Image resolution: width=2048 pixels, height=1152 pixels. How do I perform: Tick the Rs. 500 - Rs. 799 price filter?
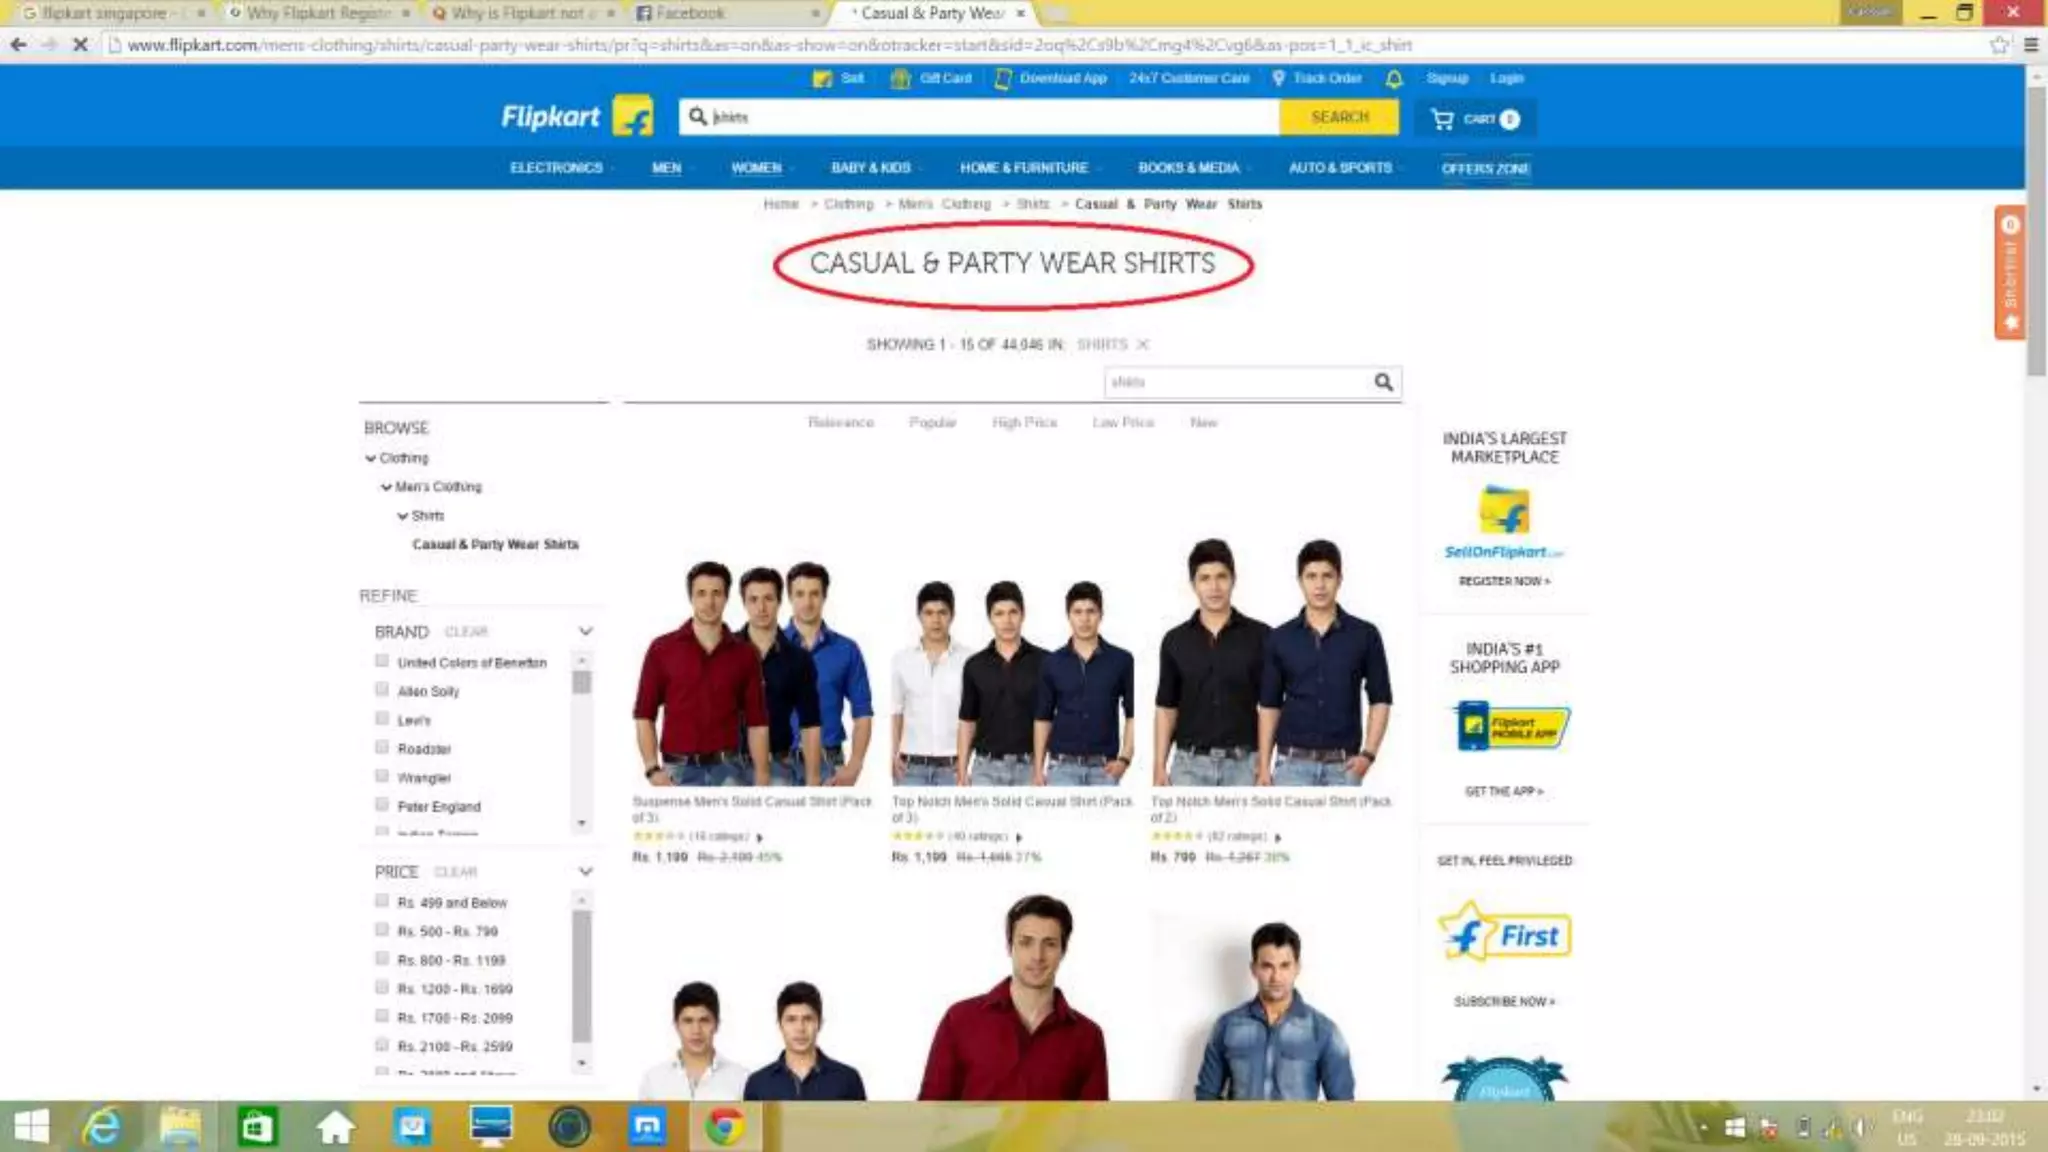pyautogui.click(x=382, y=930)
